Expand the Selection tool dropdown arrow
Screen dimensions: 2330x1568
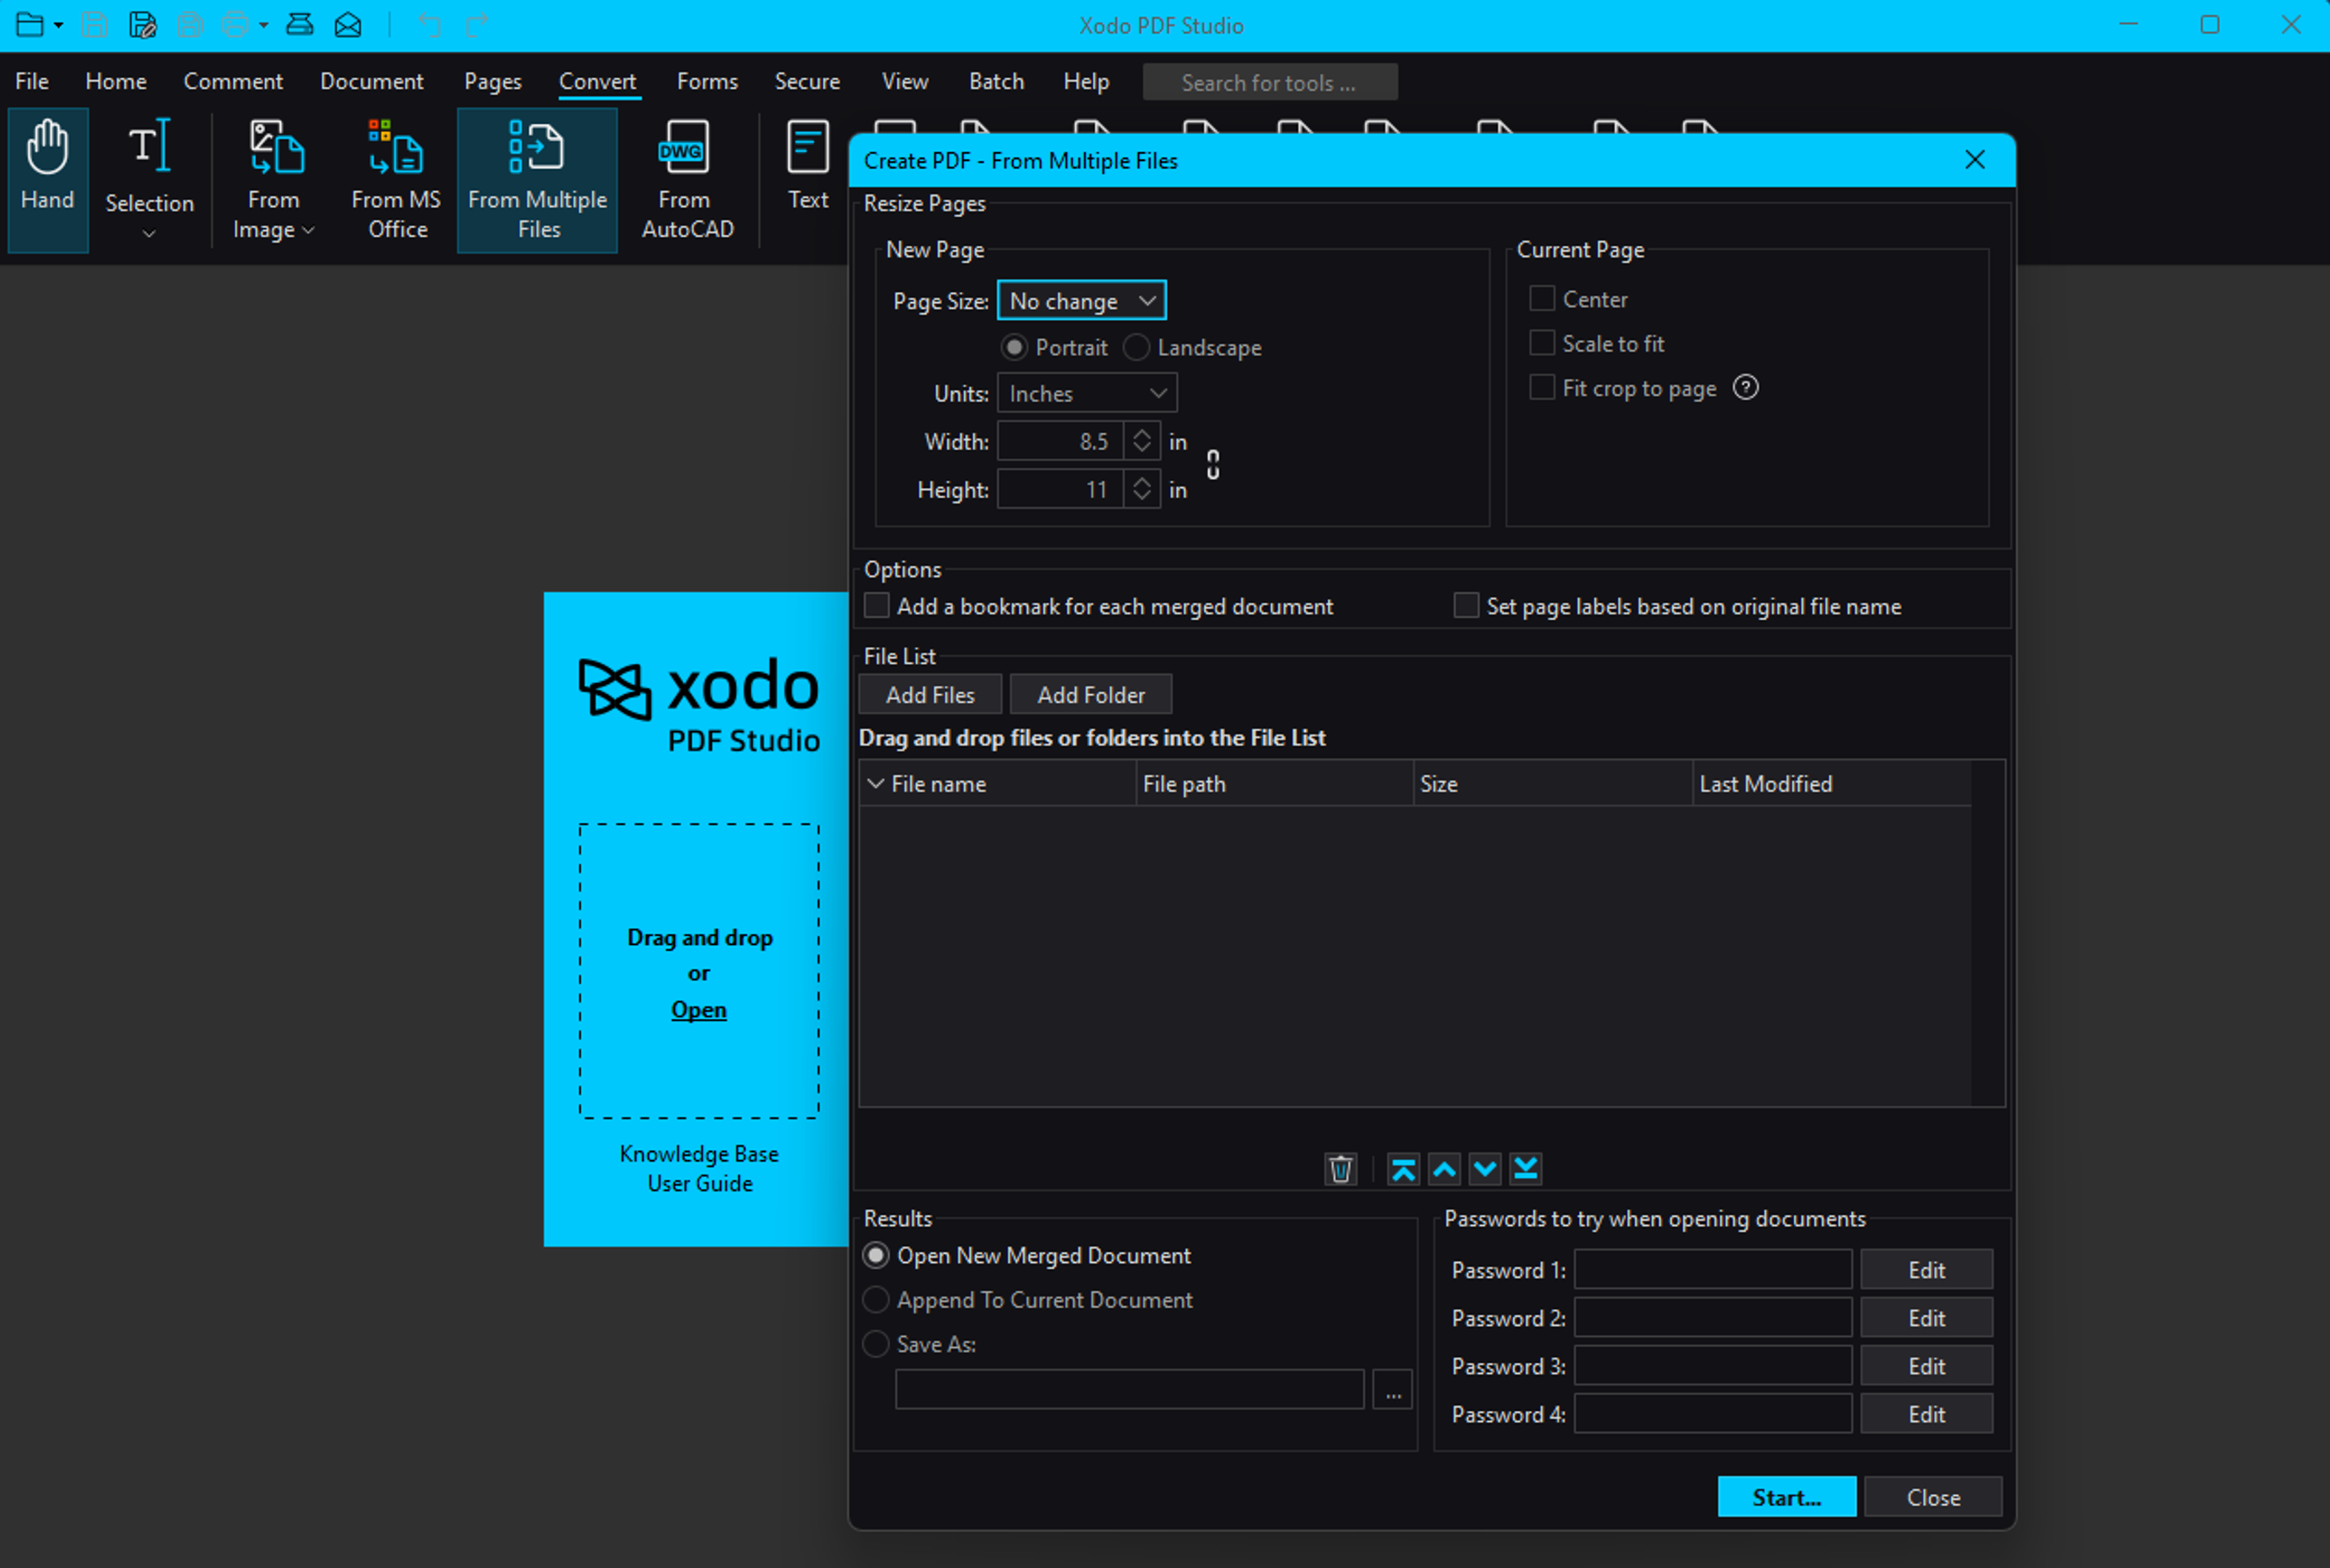(149, 234)
